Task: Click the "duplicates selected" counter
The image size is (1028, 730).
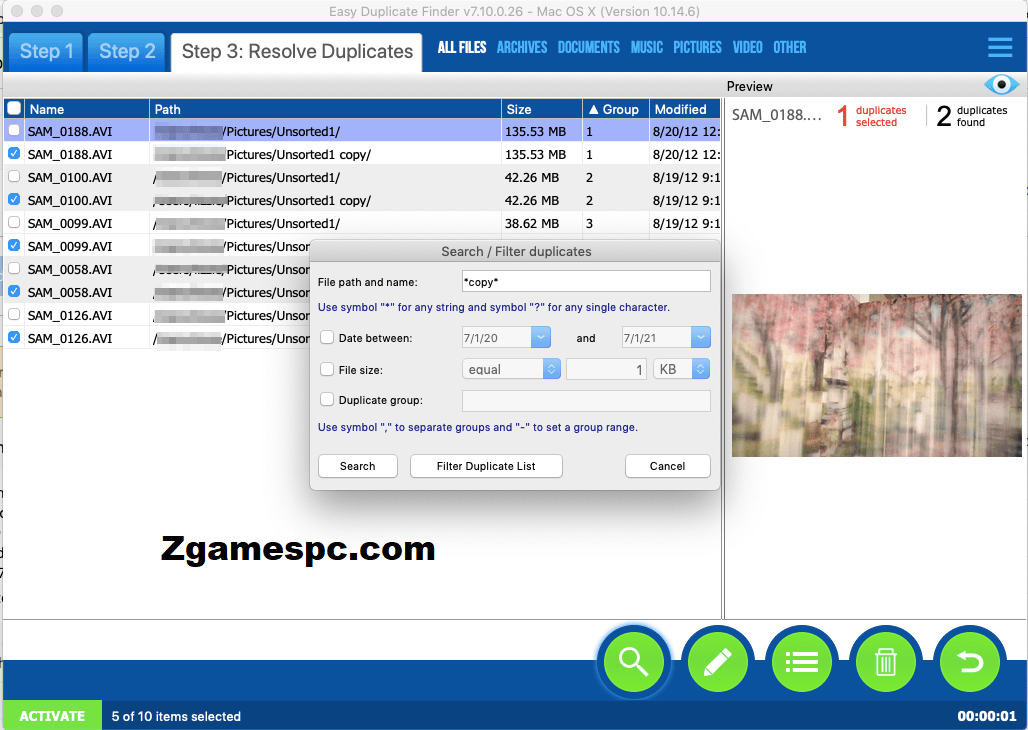Action: point(872,116)
